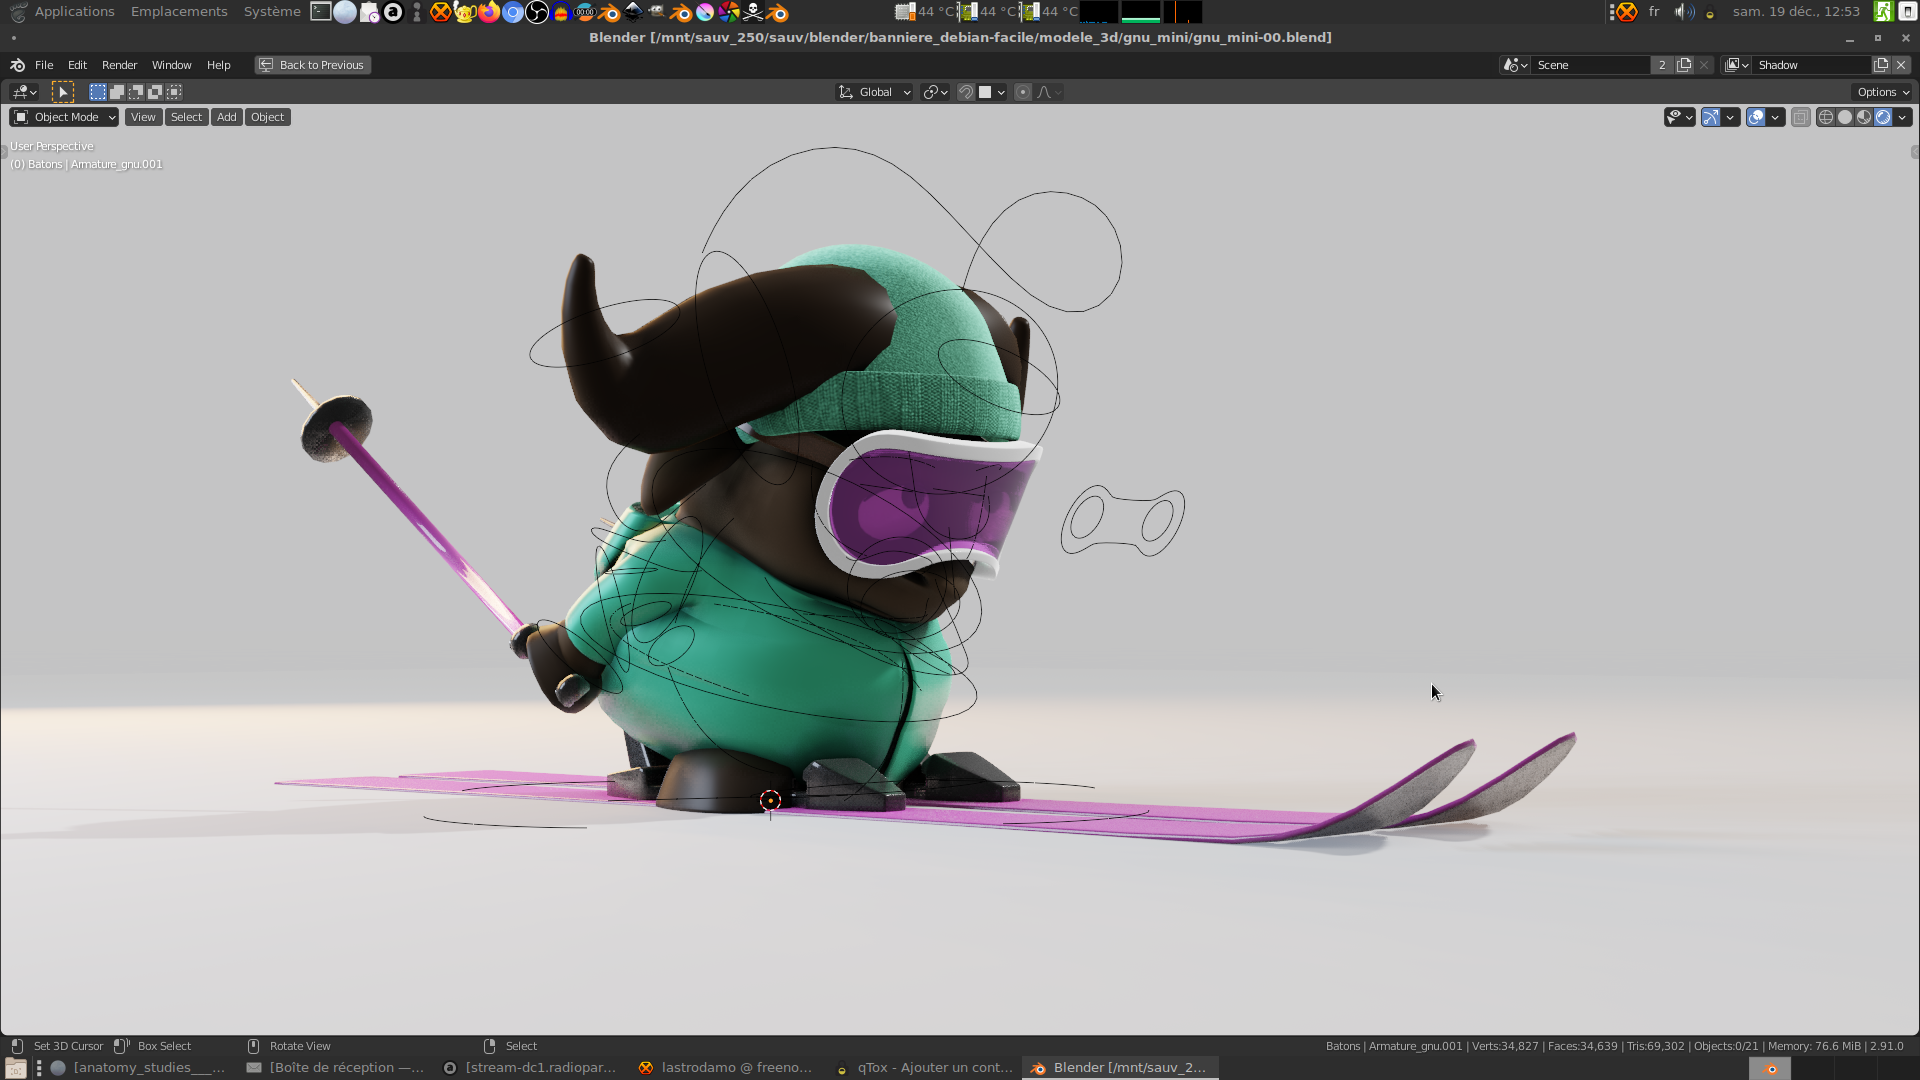Switch to Solid shading
Viewport: 1920px width, 1080px height.
(x=1845, y=118)
